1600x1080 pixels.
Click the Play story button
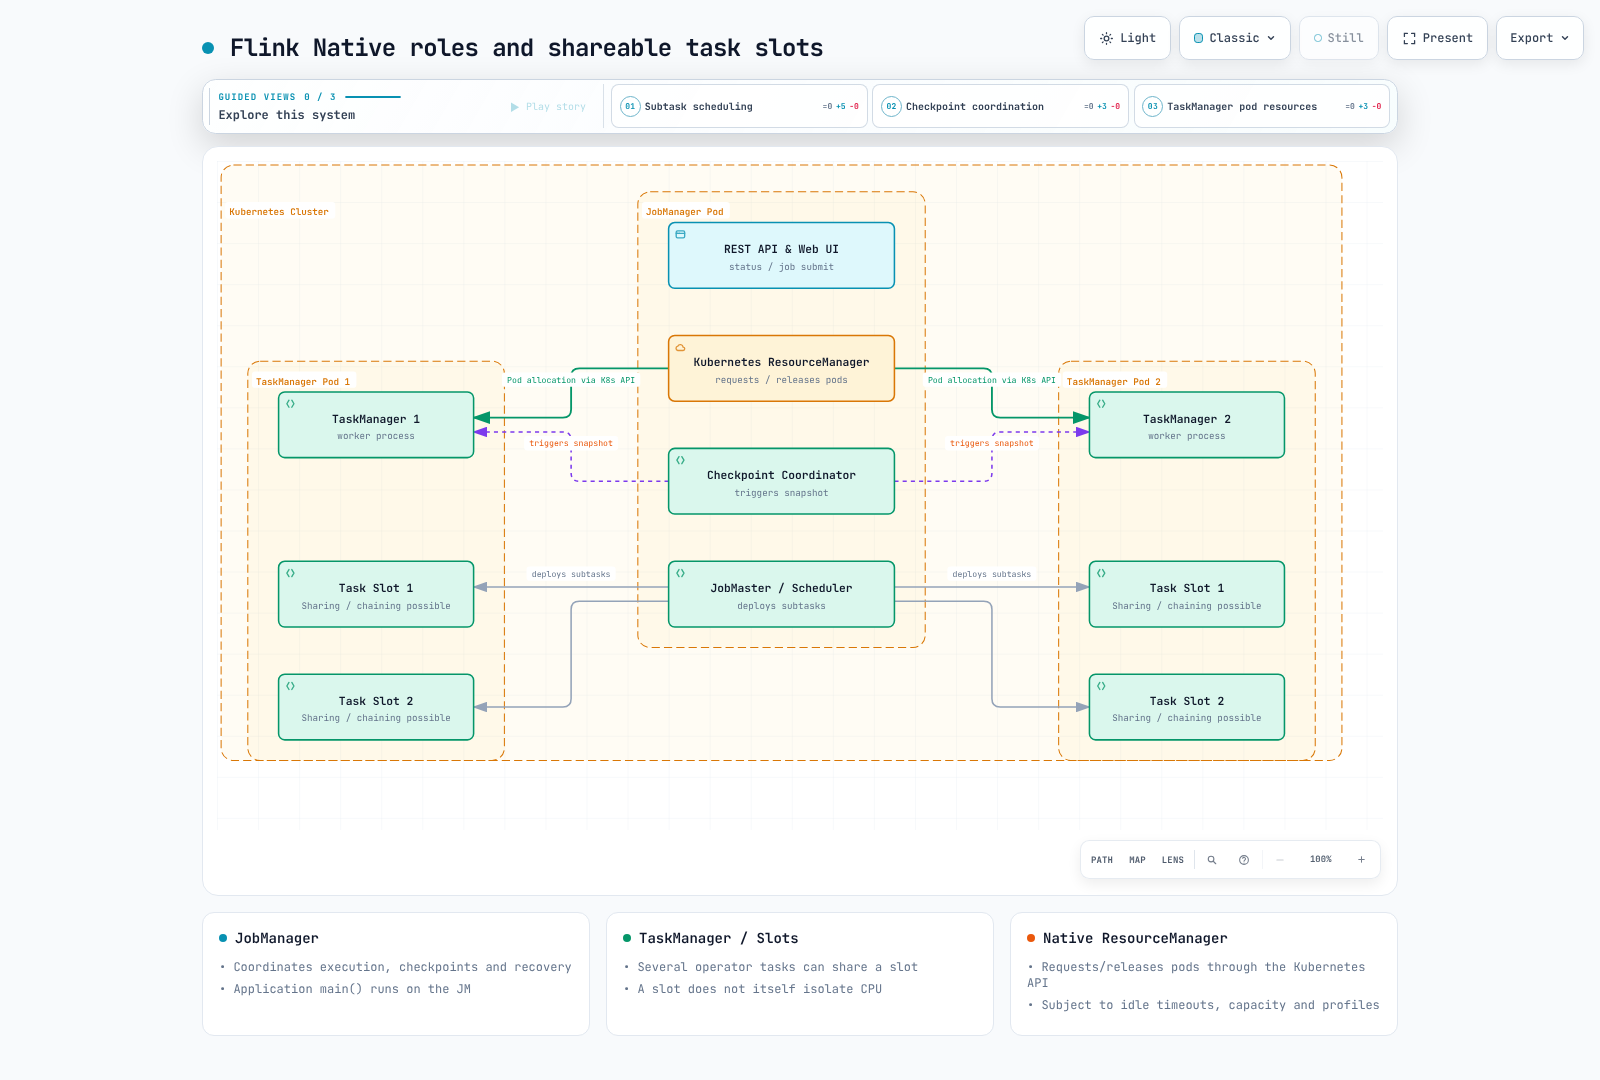[x=548, y=107]
